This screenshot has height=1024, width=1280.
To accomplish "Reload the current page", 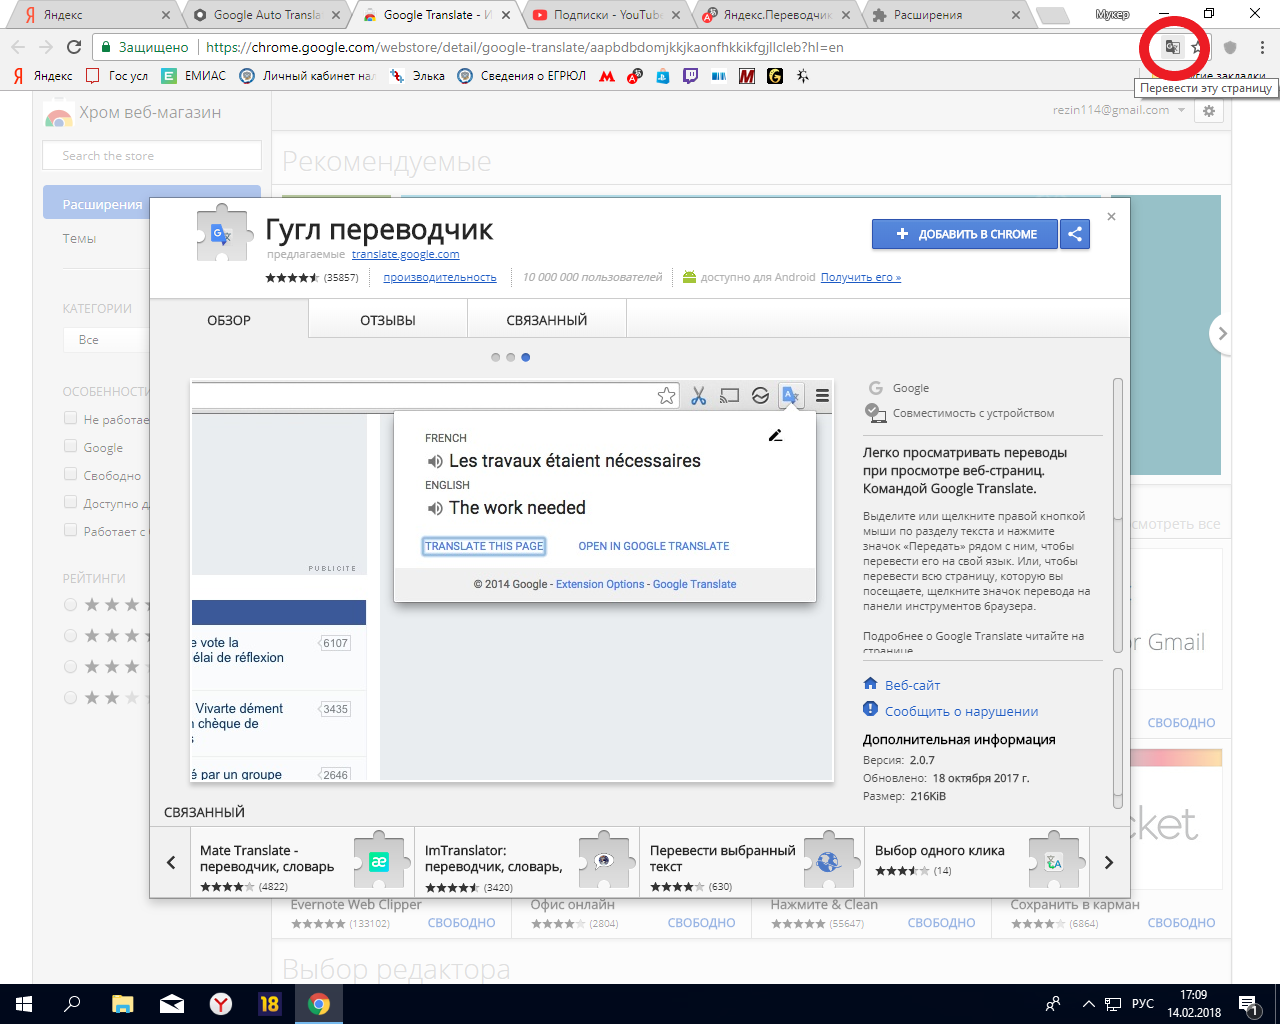I will 73,47.
